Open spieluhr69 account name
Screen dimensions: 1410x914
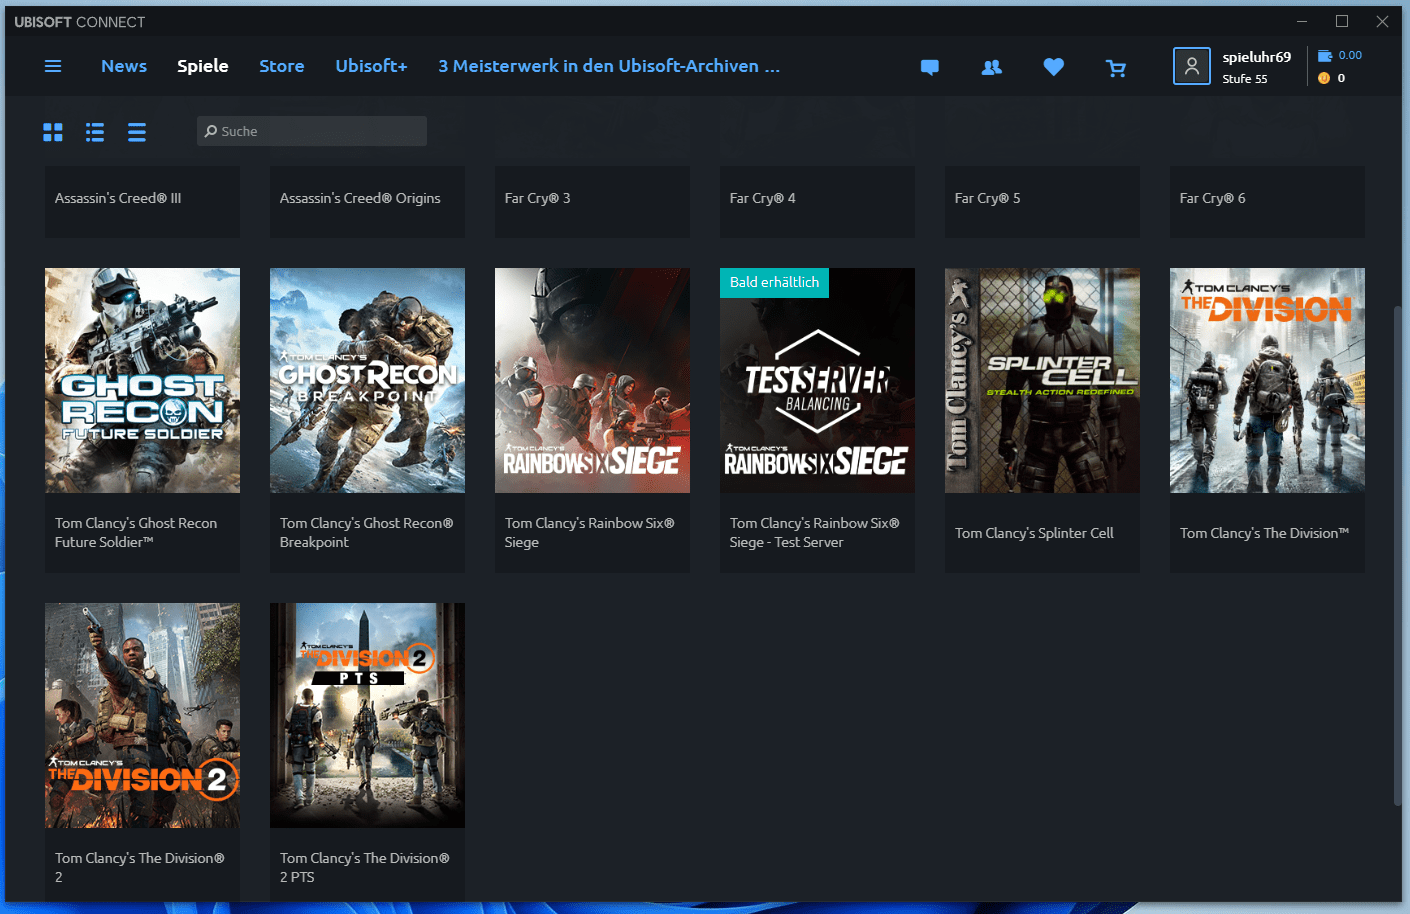[x=1257, y=57]
